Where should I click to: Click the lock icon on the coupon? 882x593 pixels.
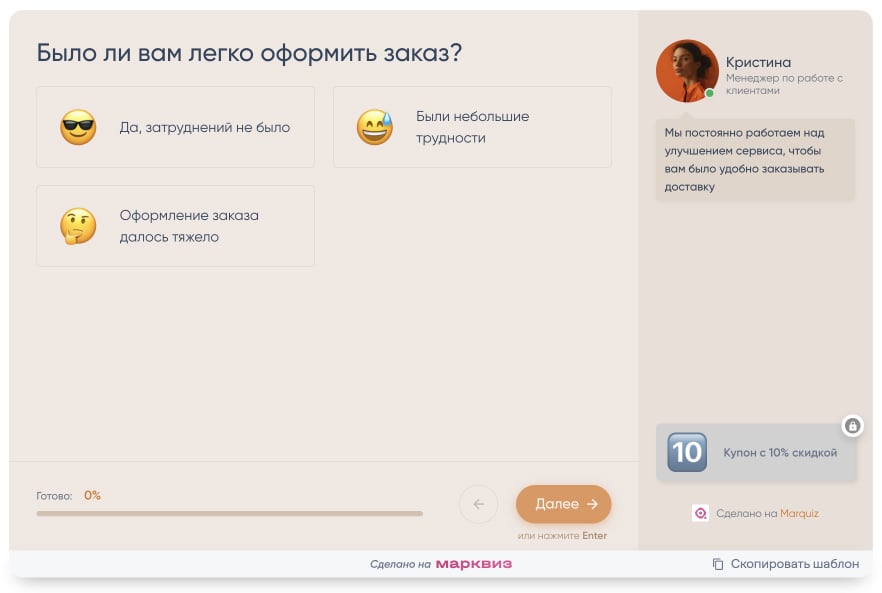[x=853, y=426]
